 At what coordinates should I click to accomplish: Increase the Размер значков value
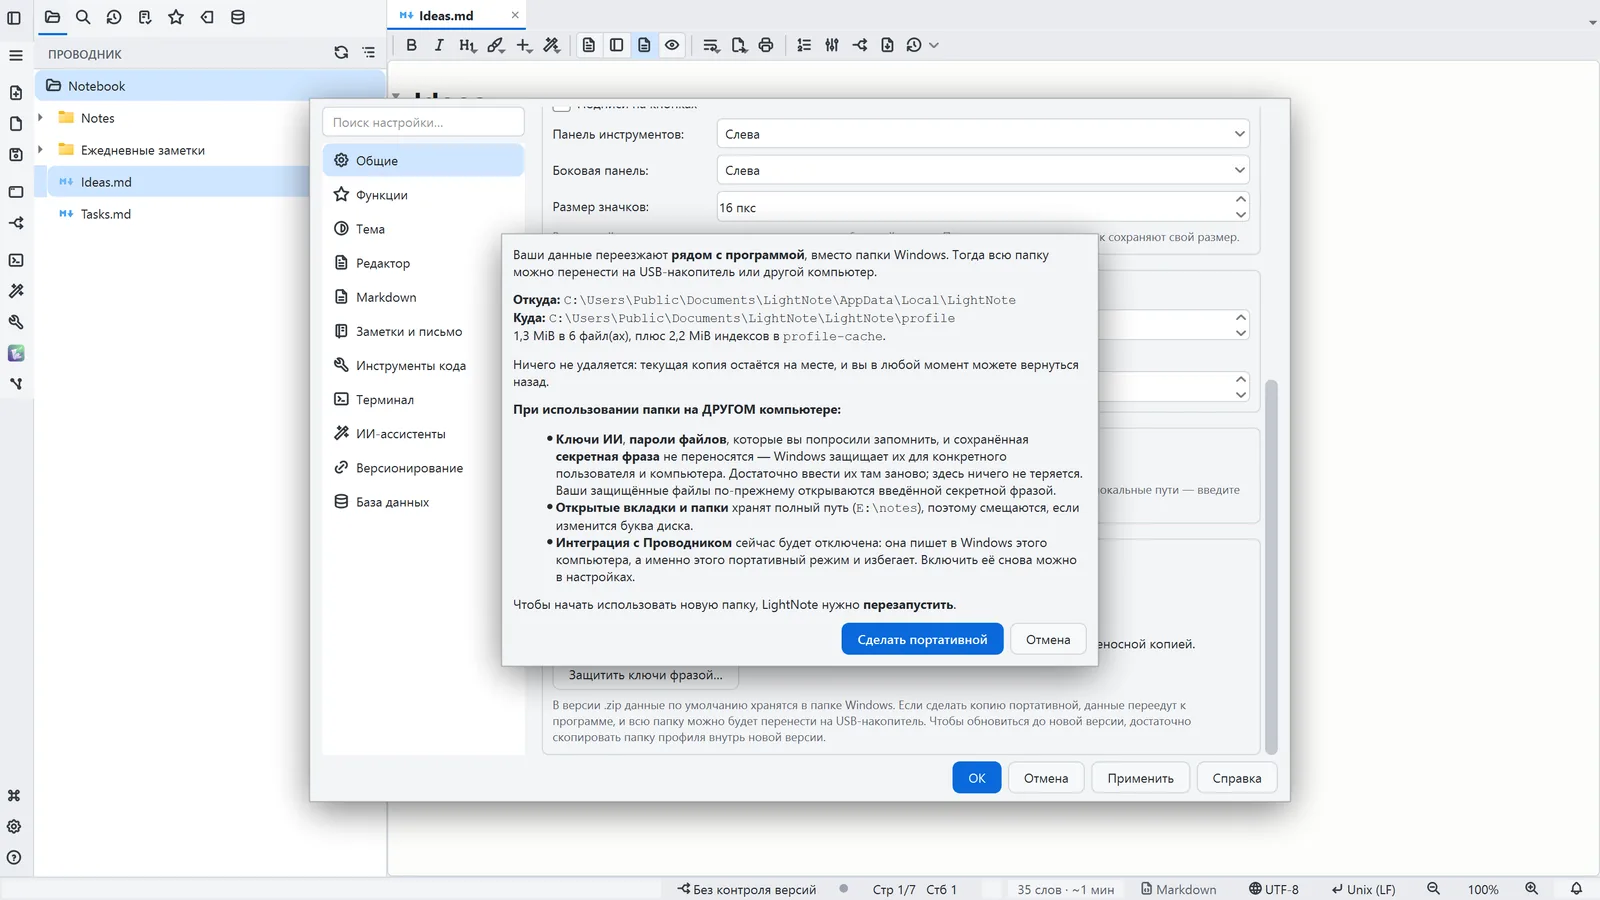[x=1240, y=199]
